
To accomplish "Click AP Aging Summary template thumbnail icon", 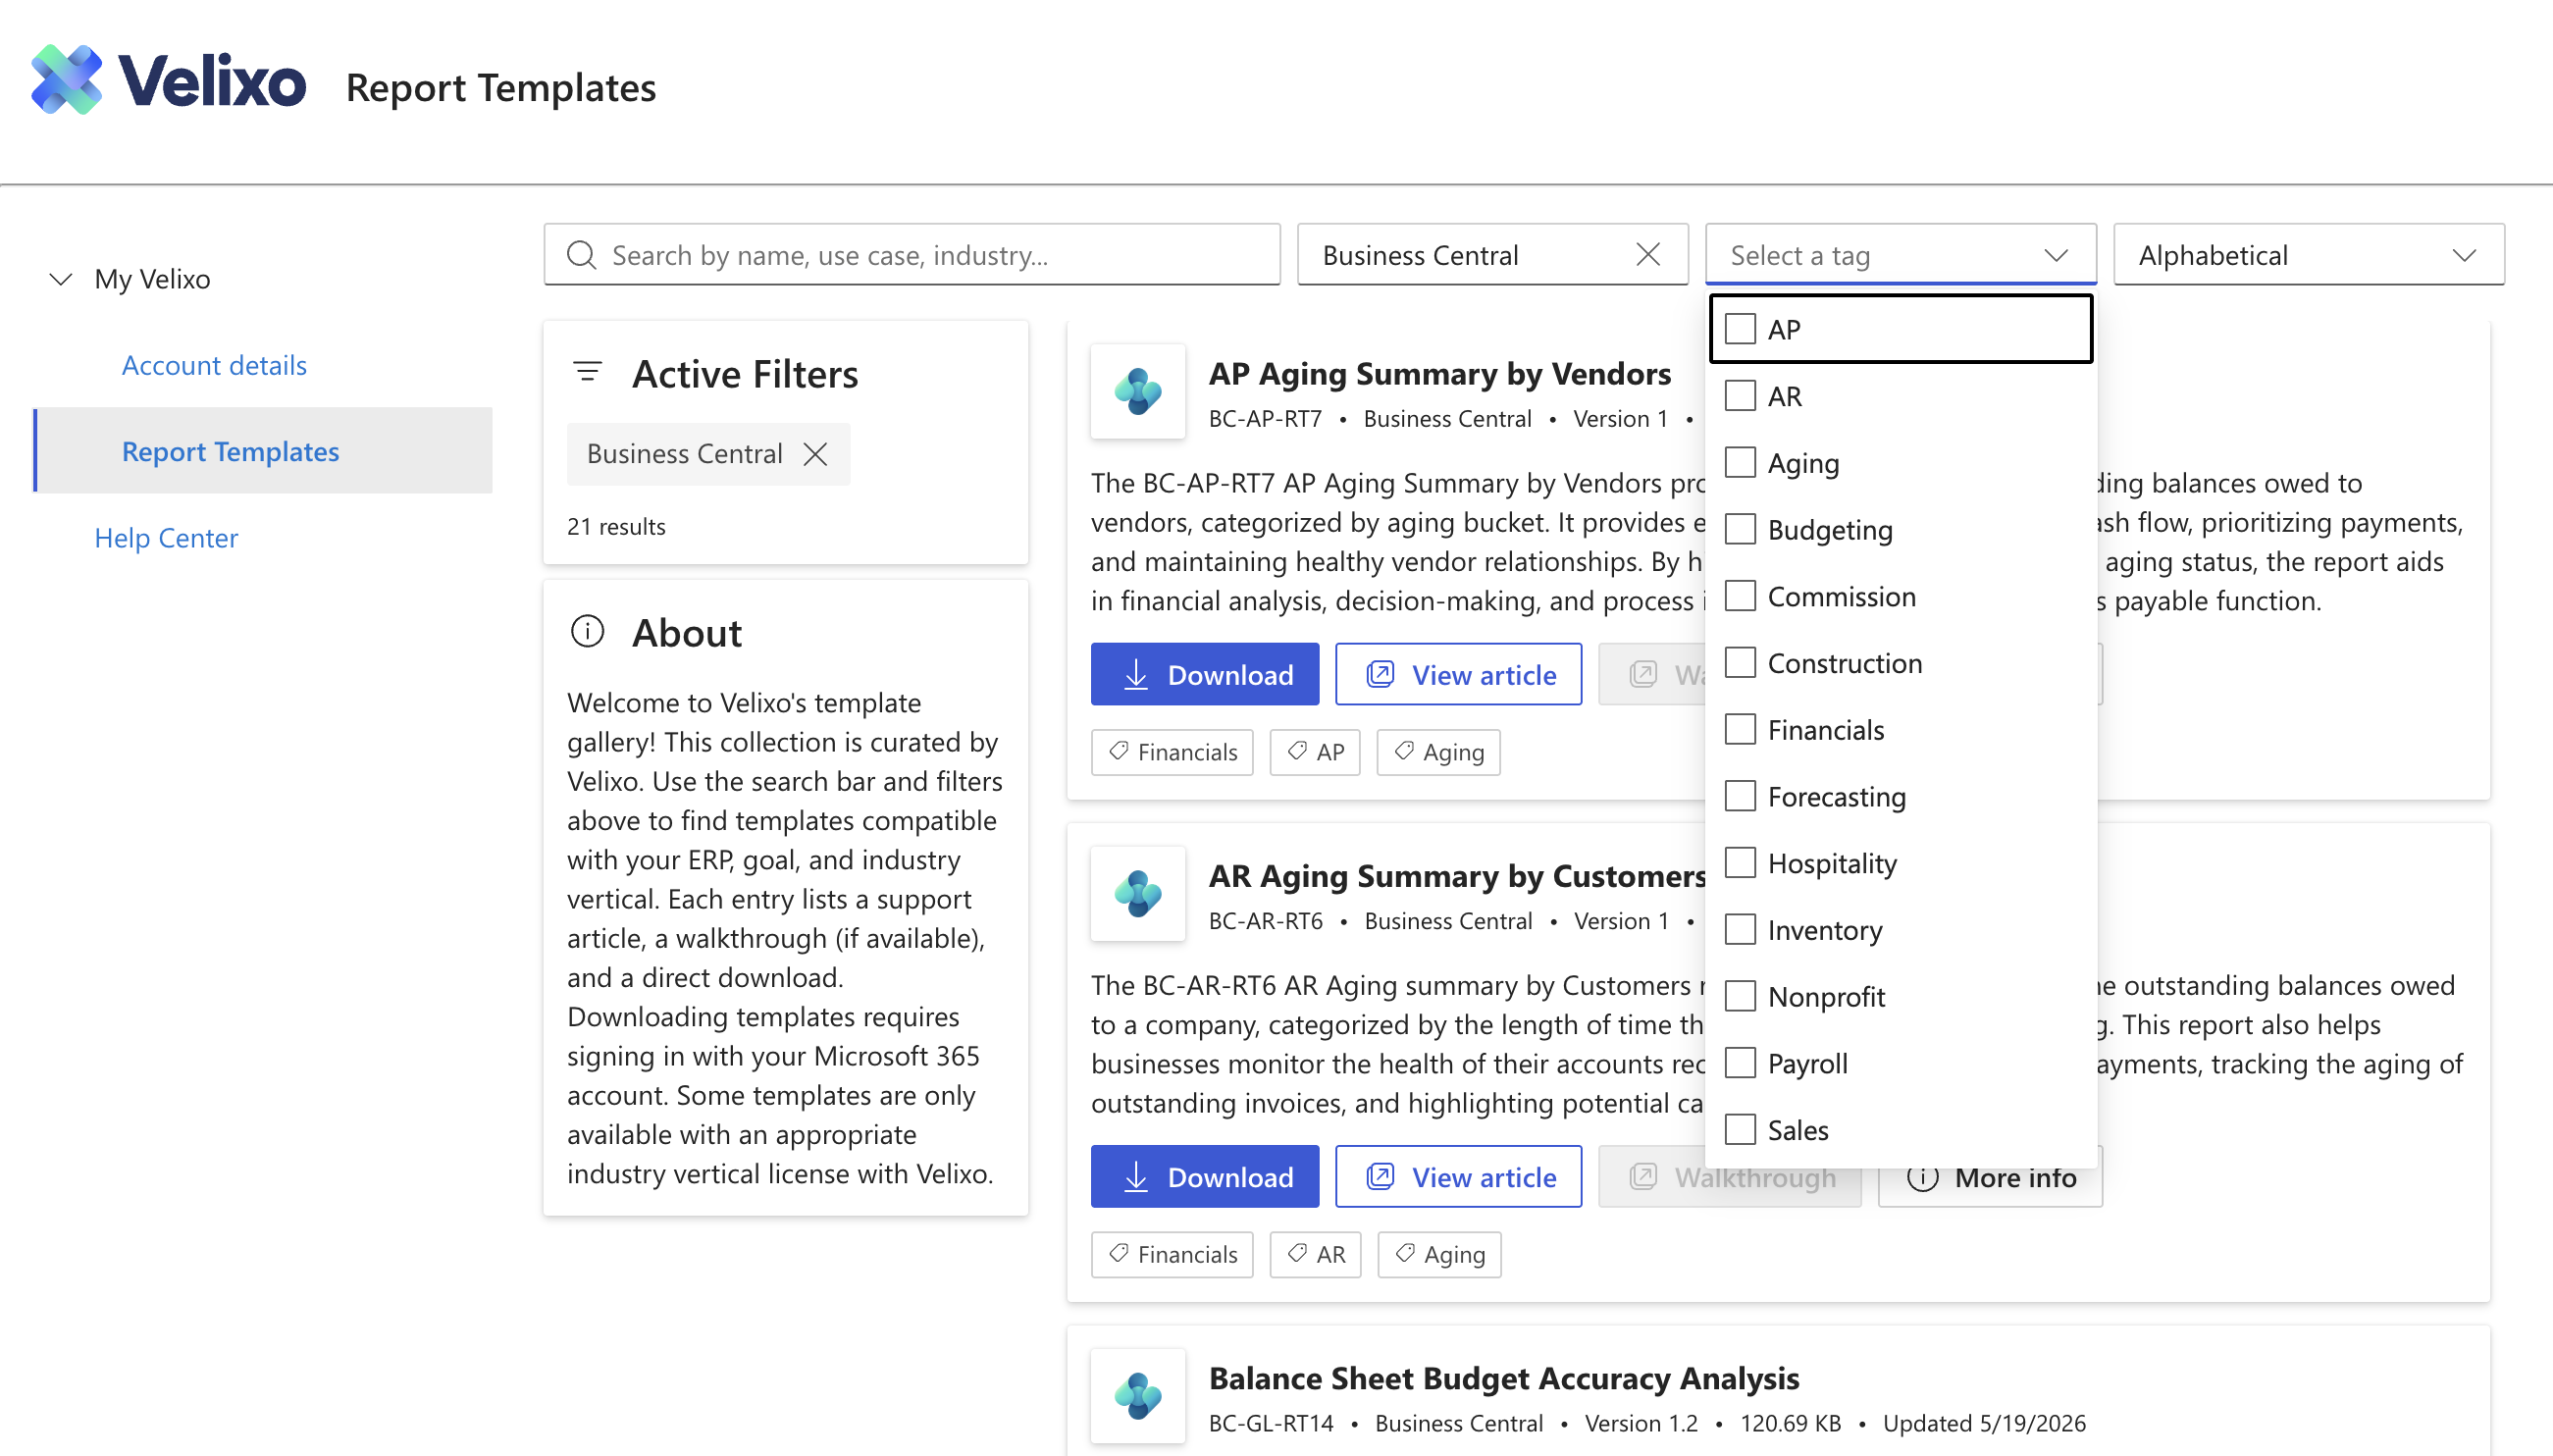I will (1138, 392).
